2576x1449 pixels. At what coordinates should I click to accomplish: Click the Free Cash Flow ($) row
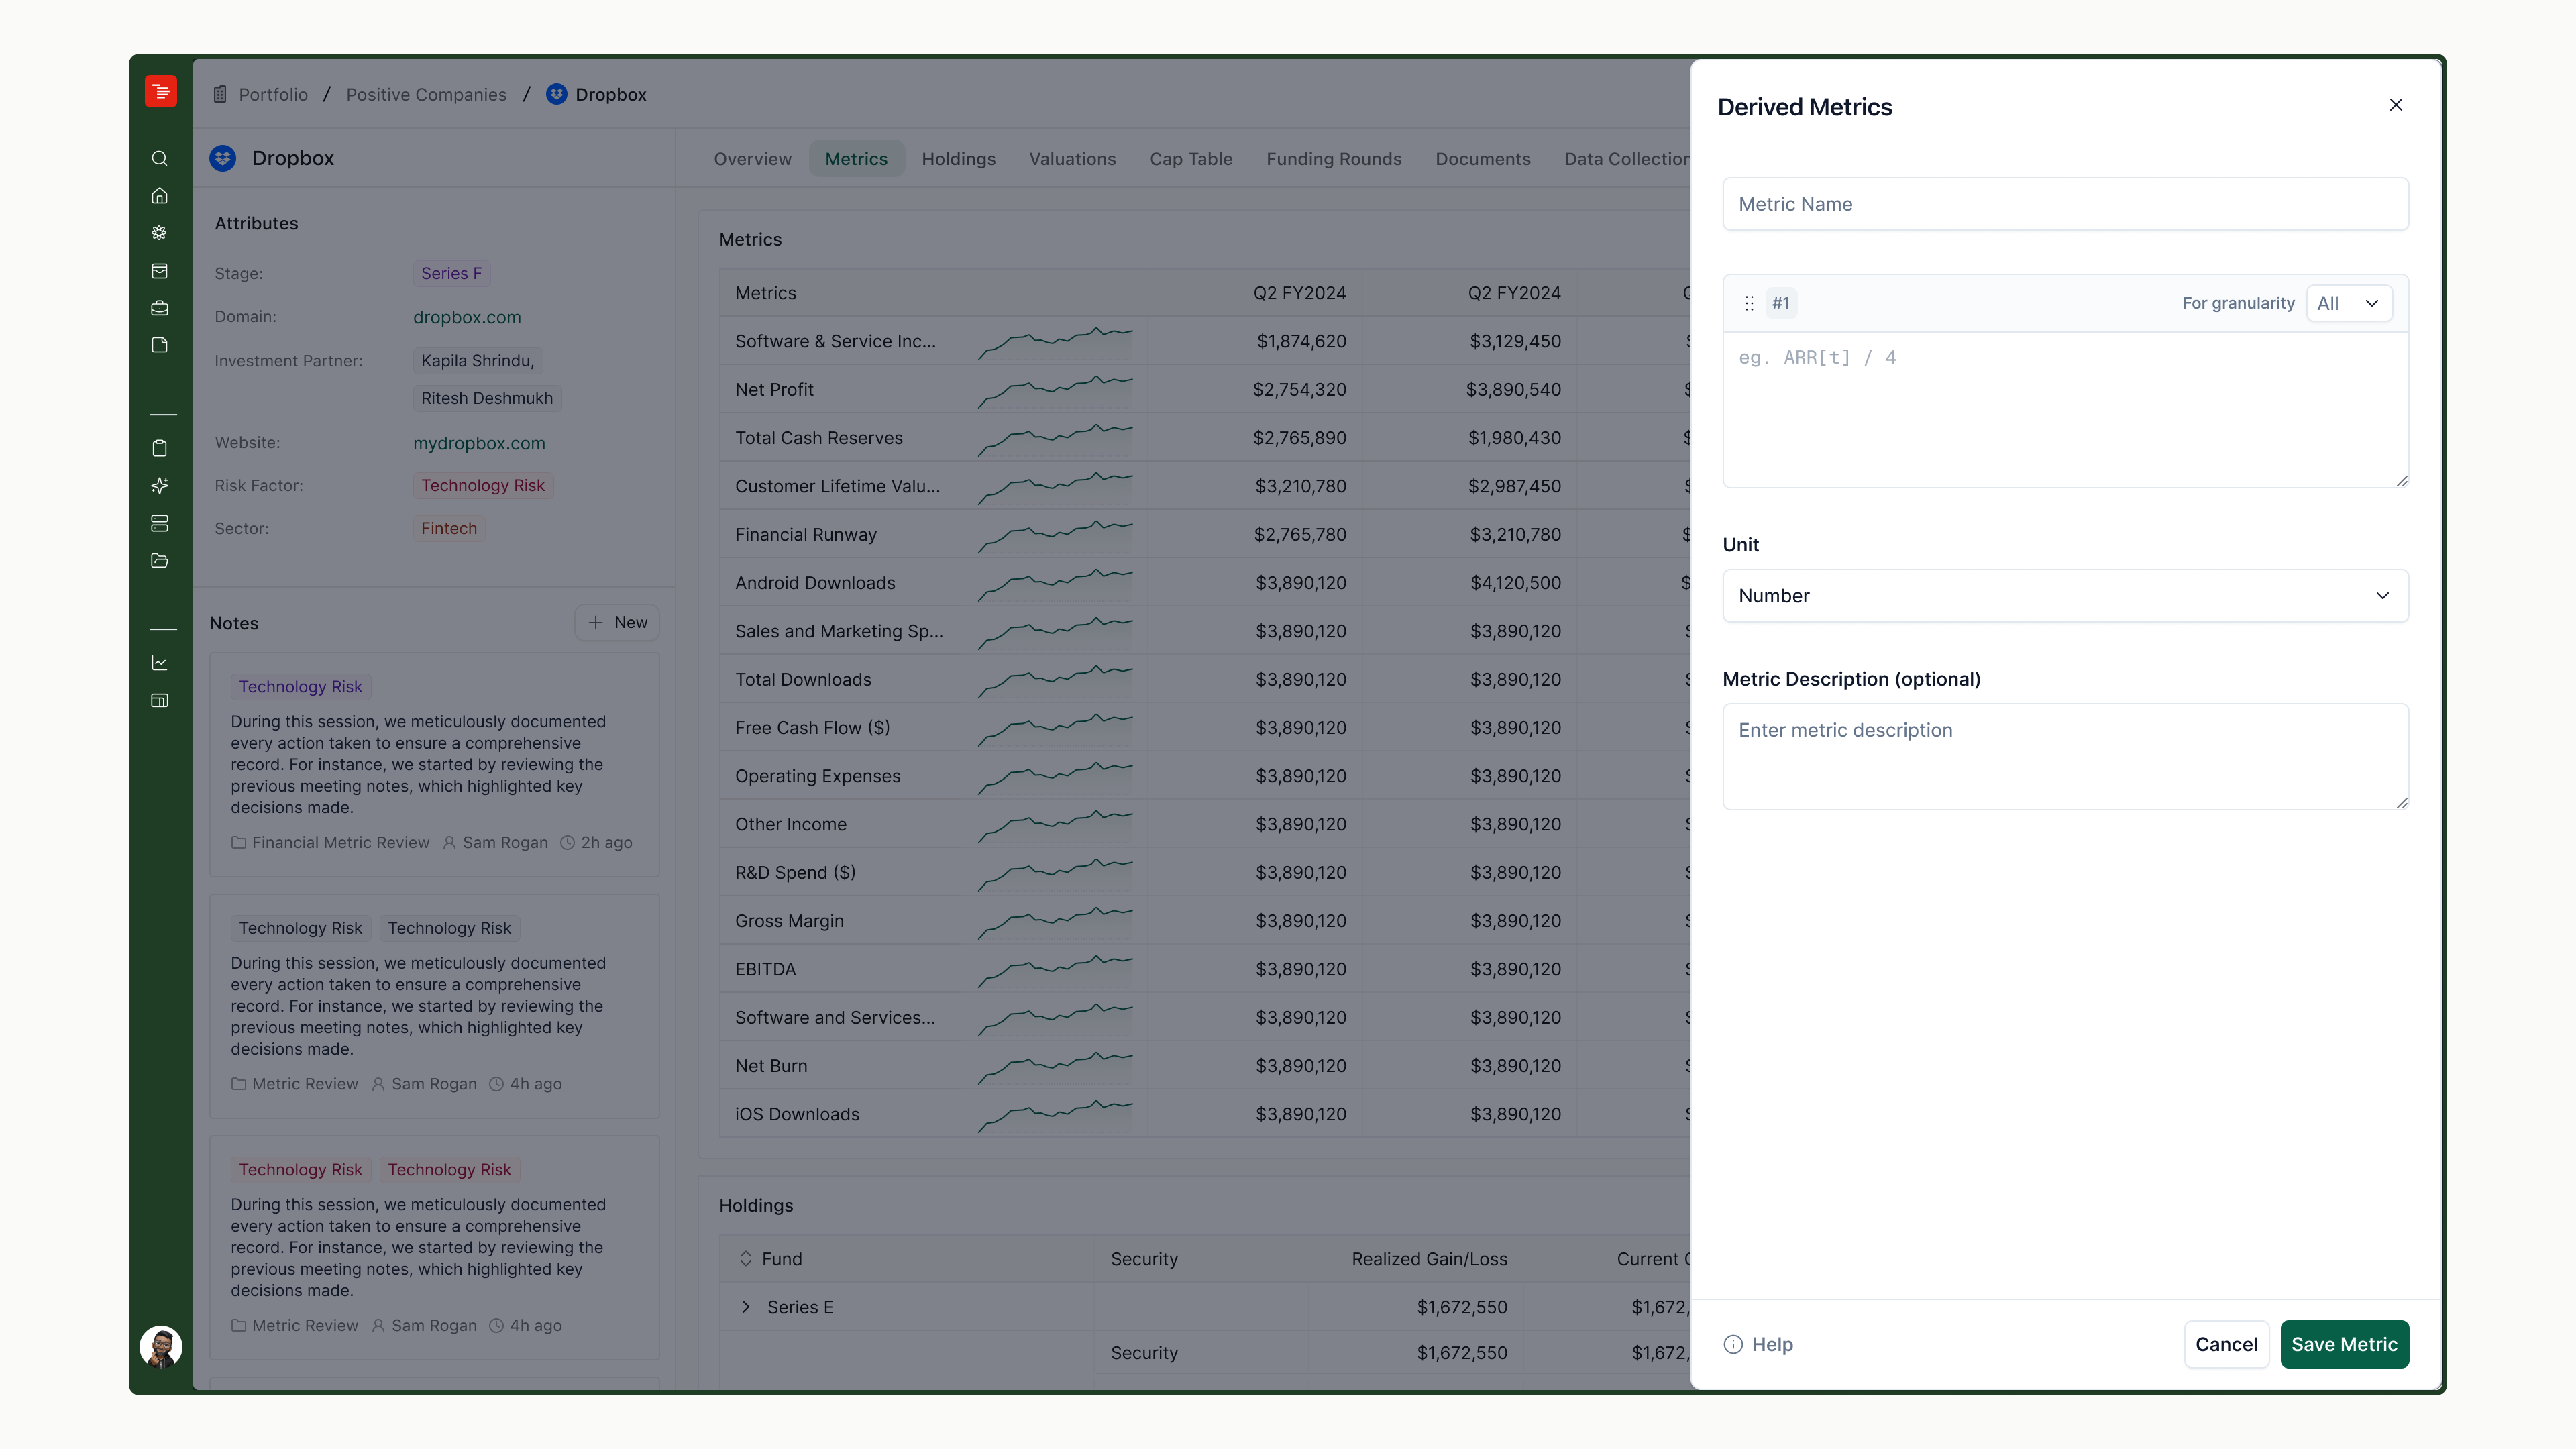[1204, 728]
